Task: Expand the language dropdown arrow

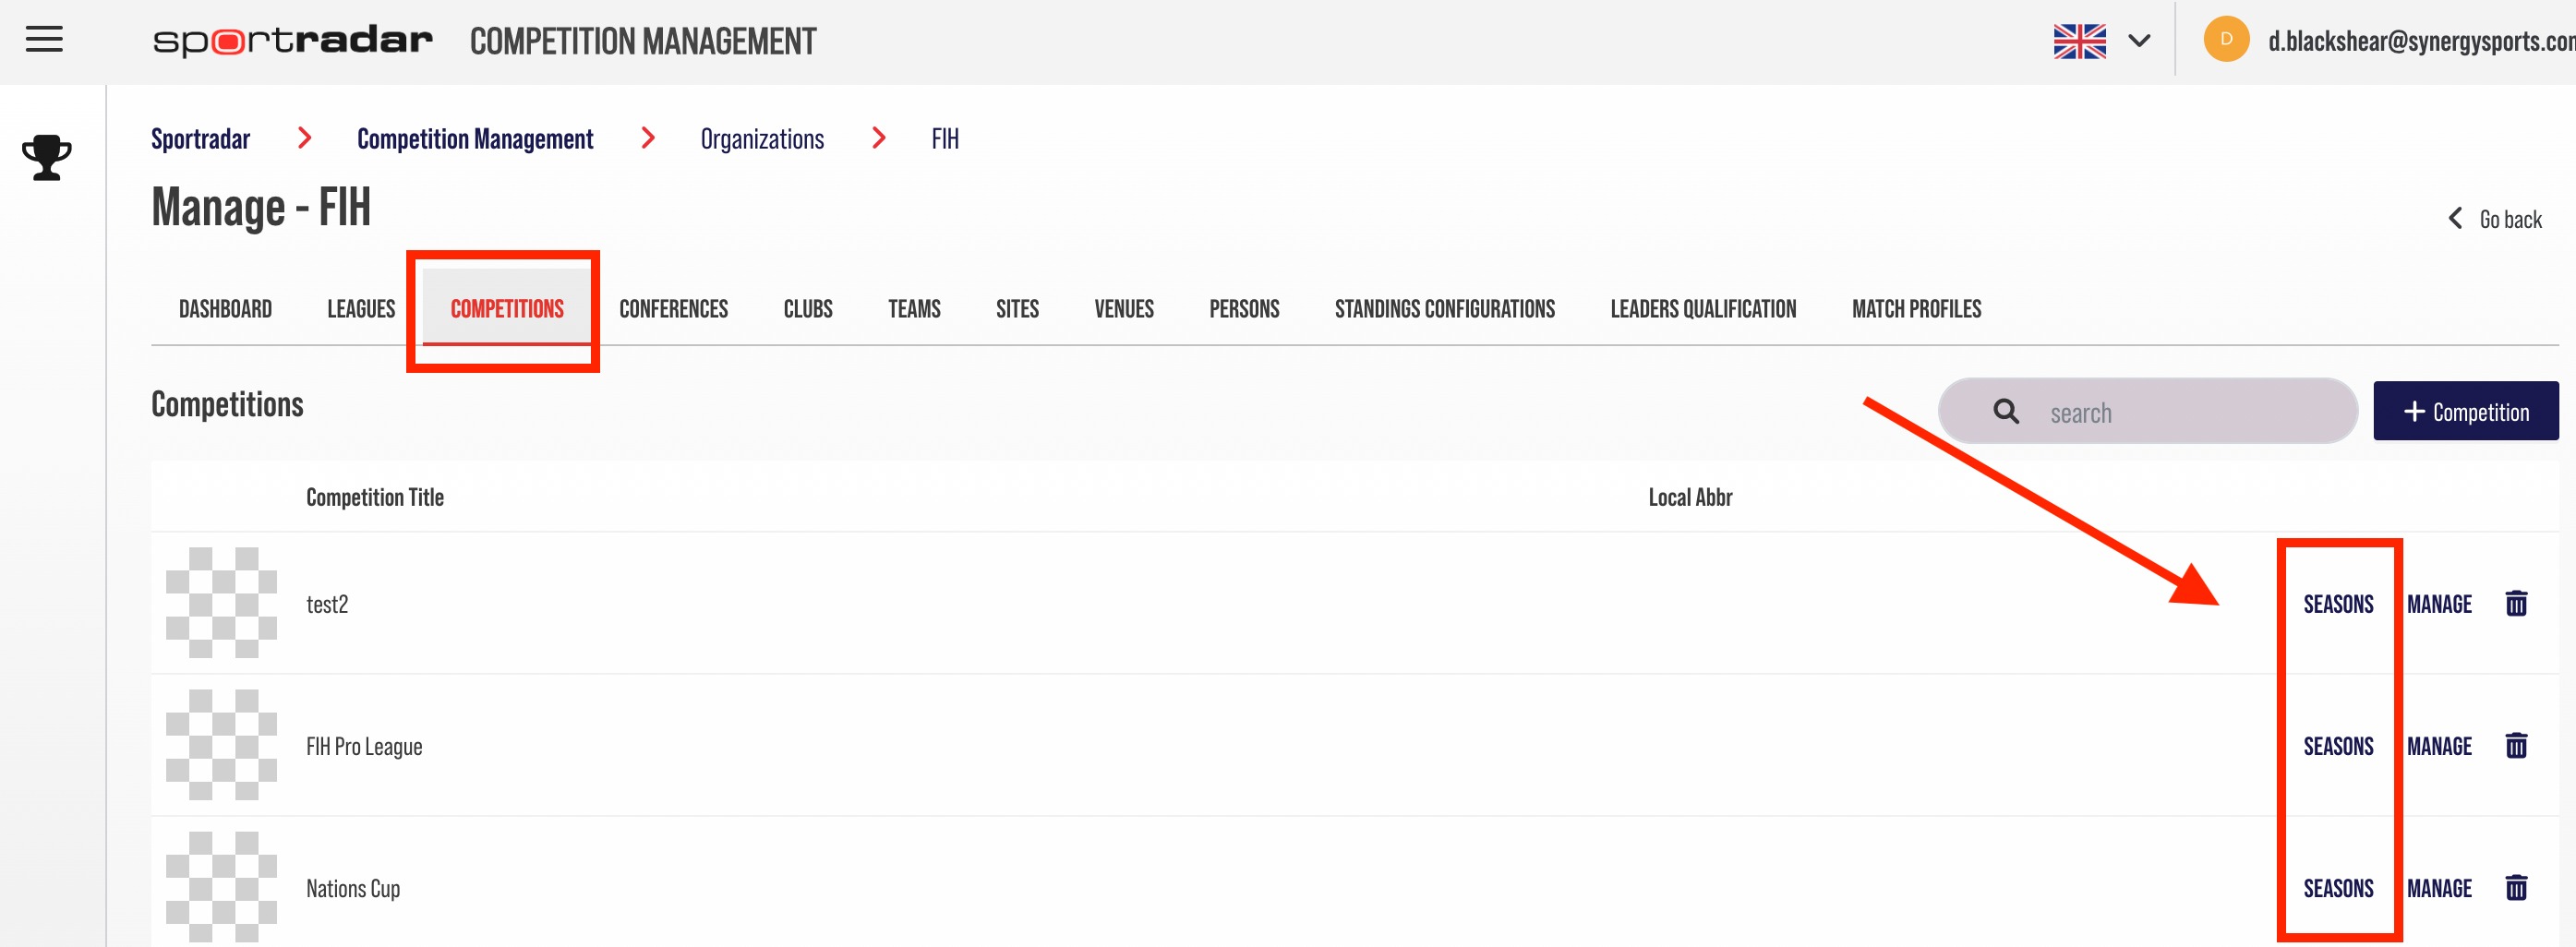Action: click(x=2139, y=41)
